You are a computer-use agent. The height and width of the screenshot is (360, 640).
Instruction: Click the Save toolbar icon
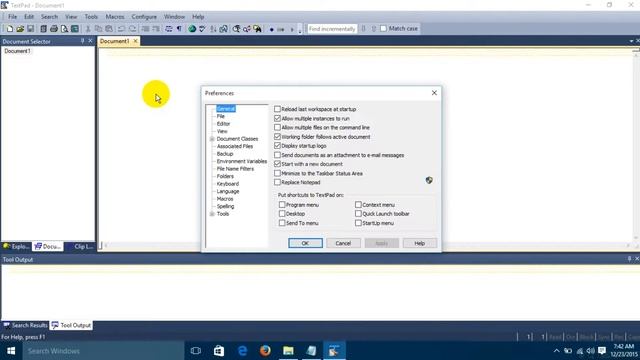(31, 29)
